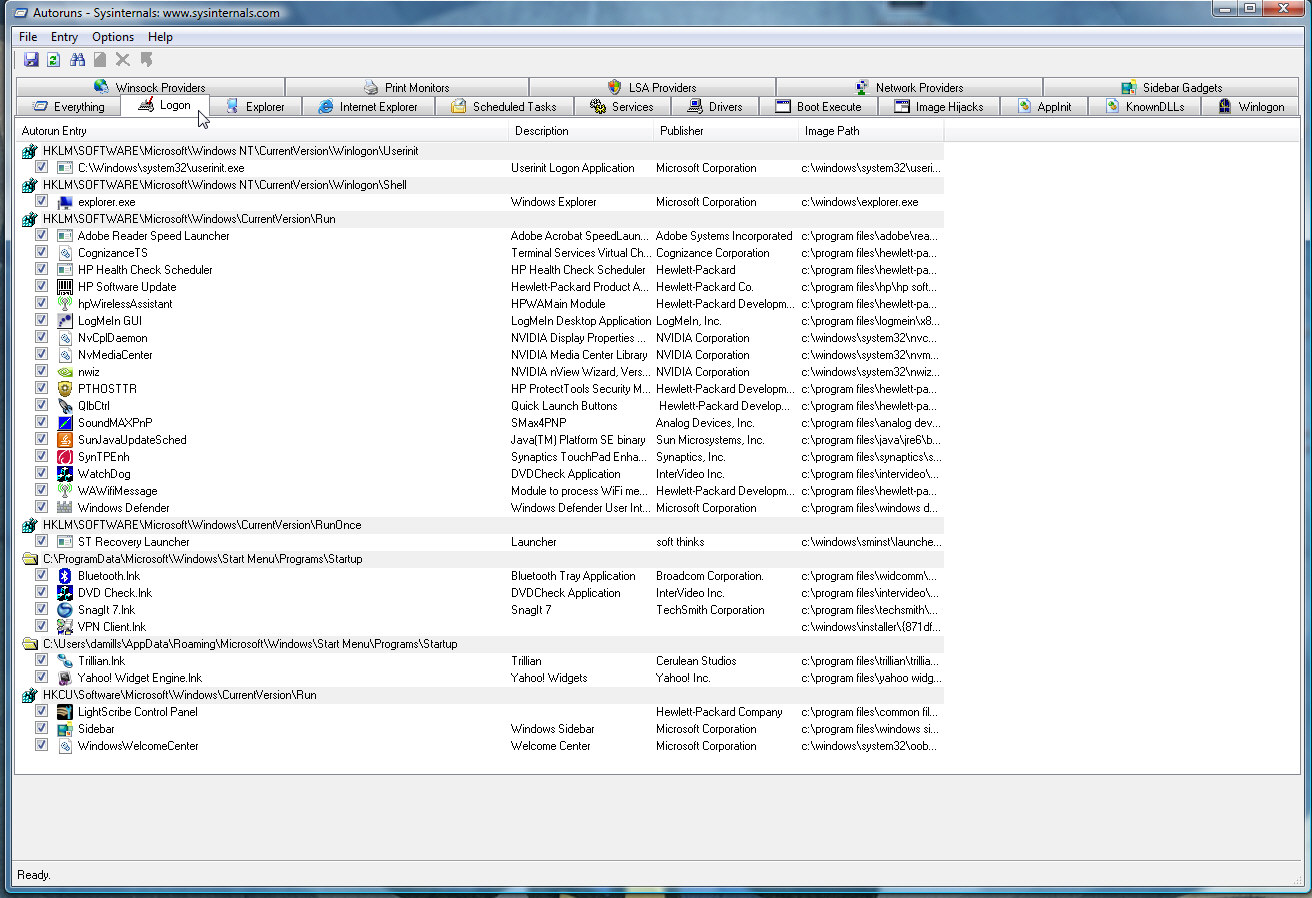This screenshot has height=898, width=1312.
Task: Uncheck the CognizanceTS checkbox
Action: click(x=41, y=253)
